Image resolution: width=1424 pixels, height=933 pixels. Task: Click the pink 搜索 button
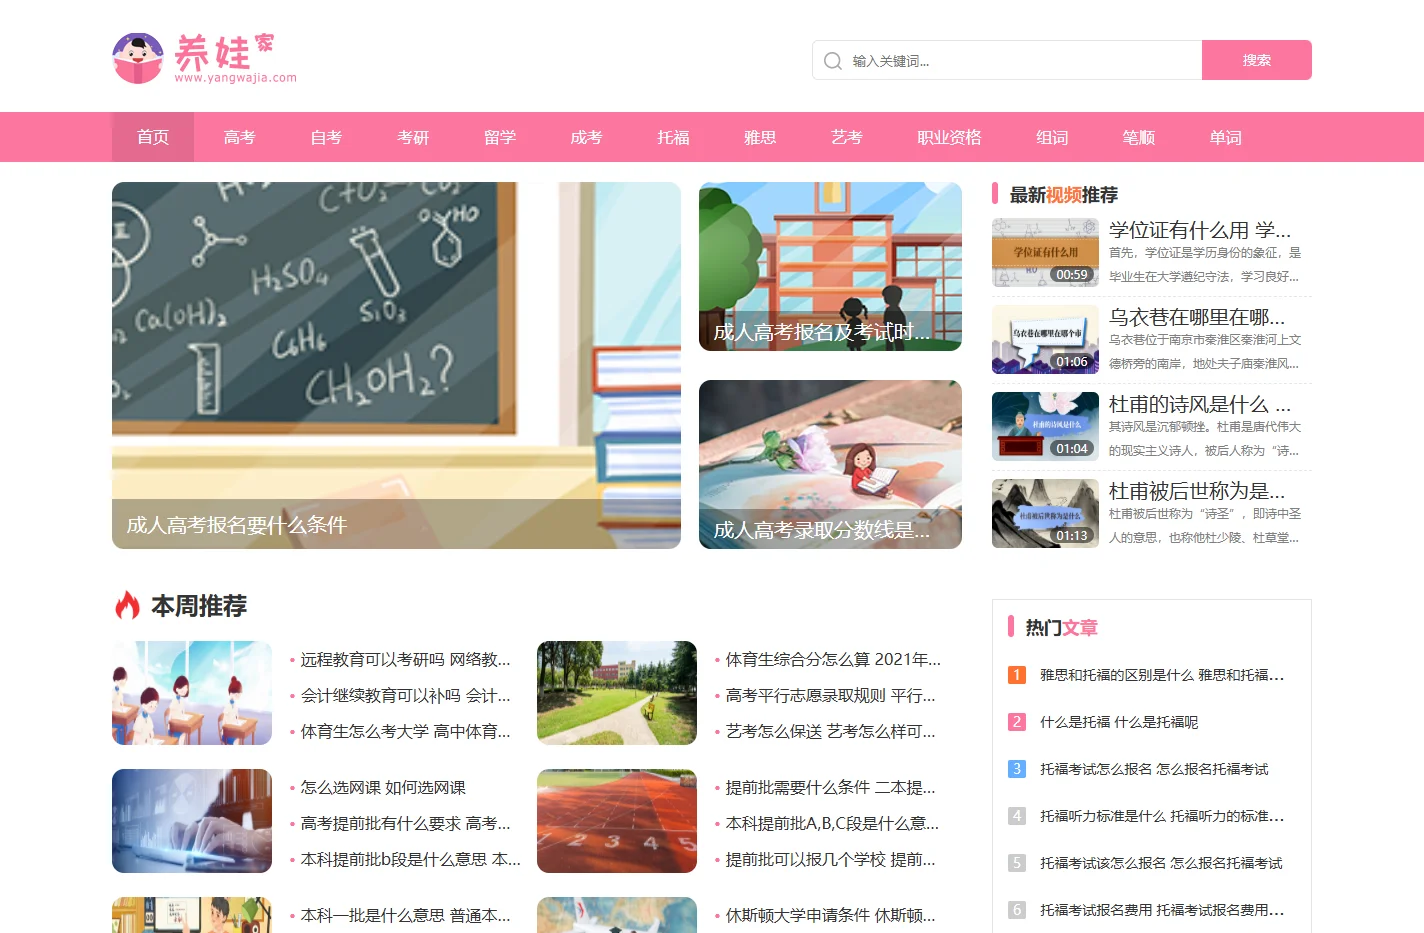click(x=1256, y=60)
